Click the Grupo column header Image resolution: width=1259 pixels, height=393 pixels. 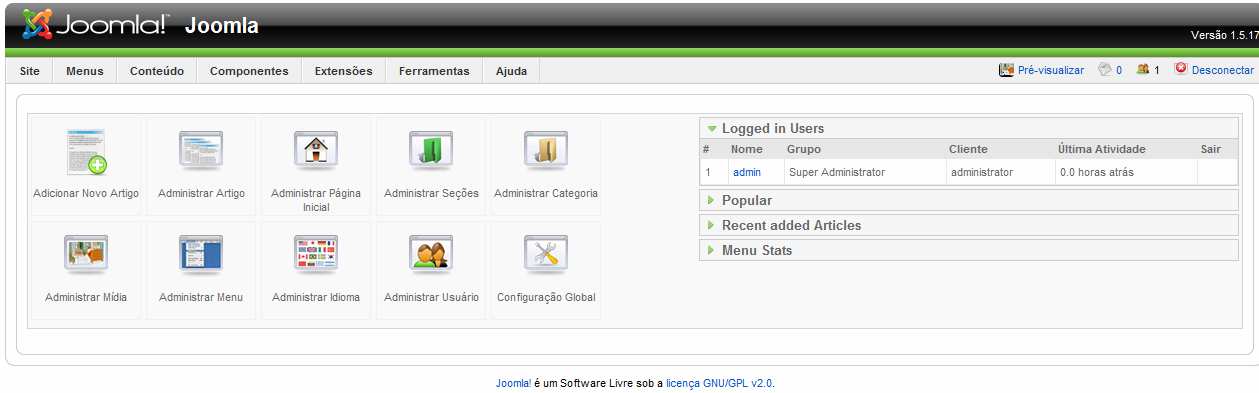tap(804, 149)
